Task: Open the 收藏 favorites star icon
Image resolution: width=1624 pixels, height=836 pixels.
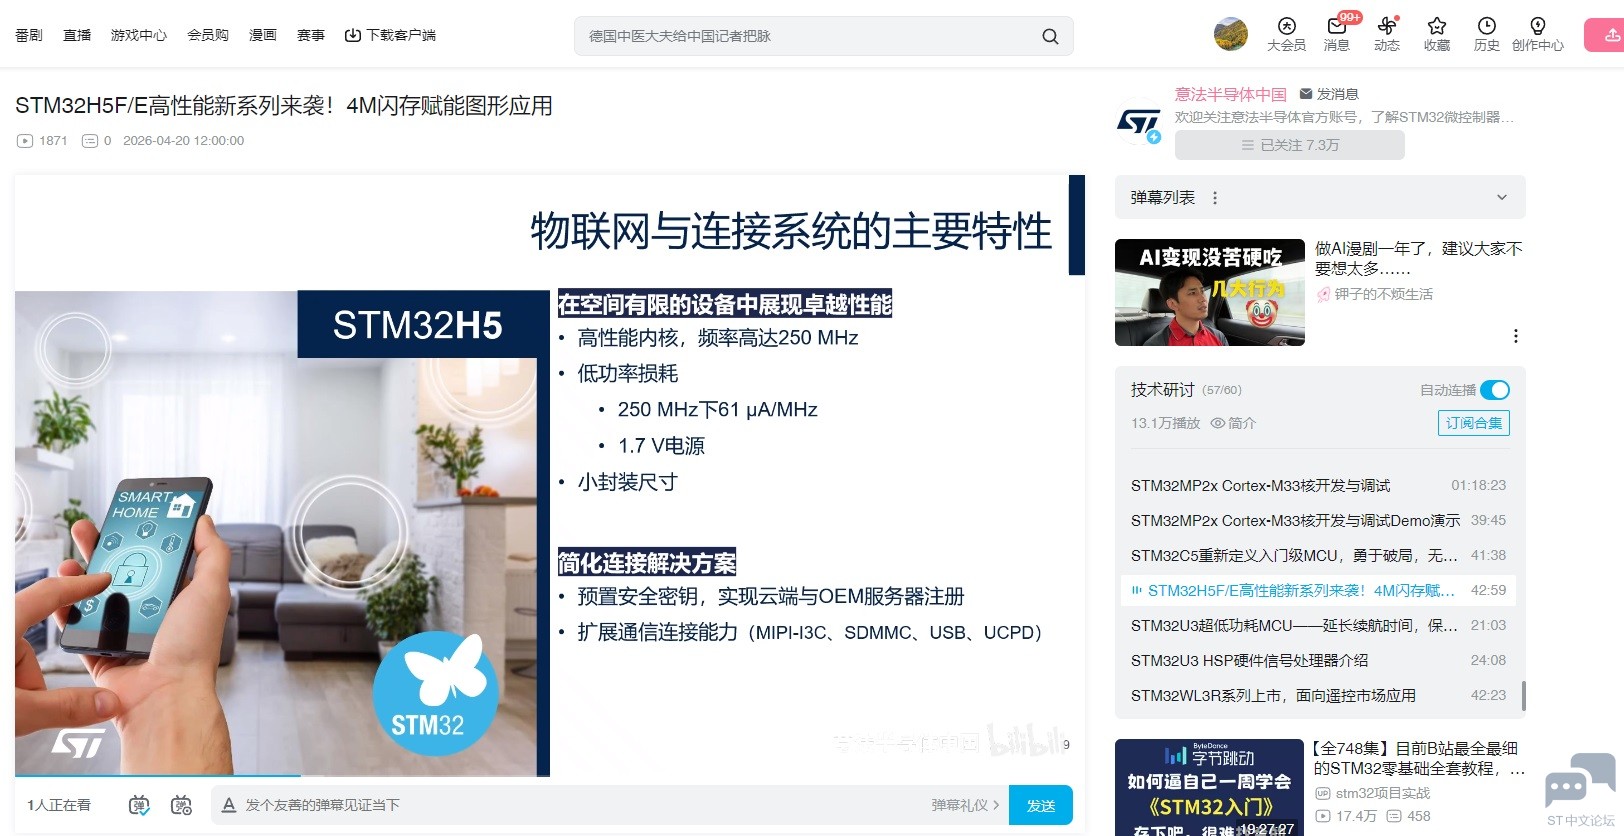Action: 1437,34
